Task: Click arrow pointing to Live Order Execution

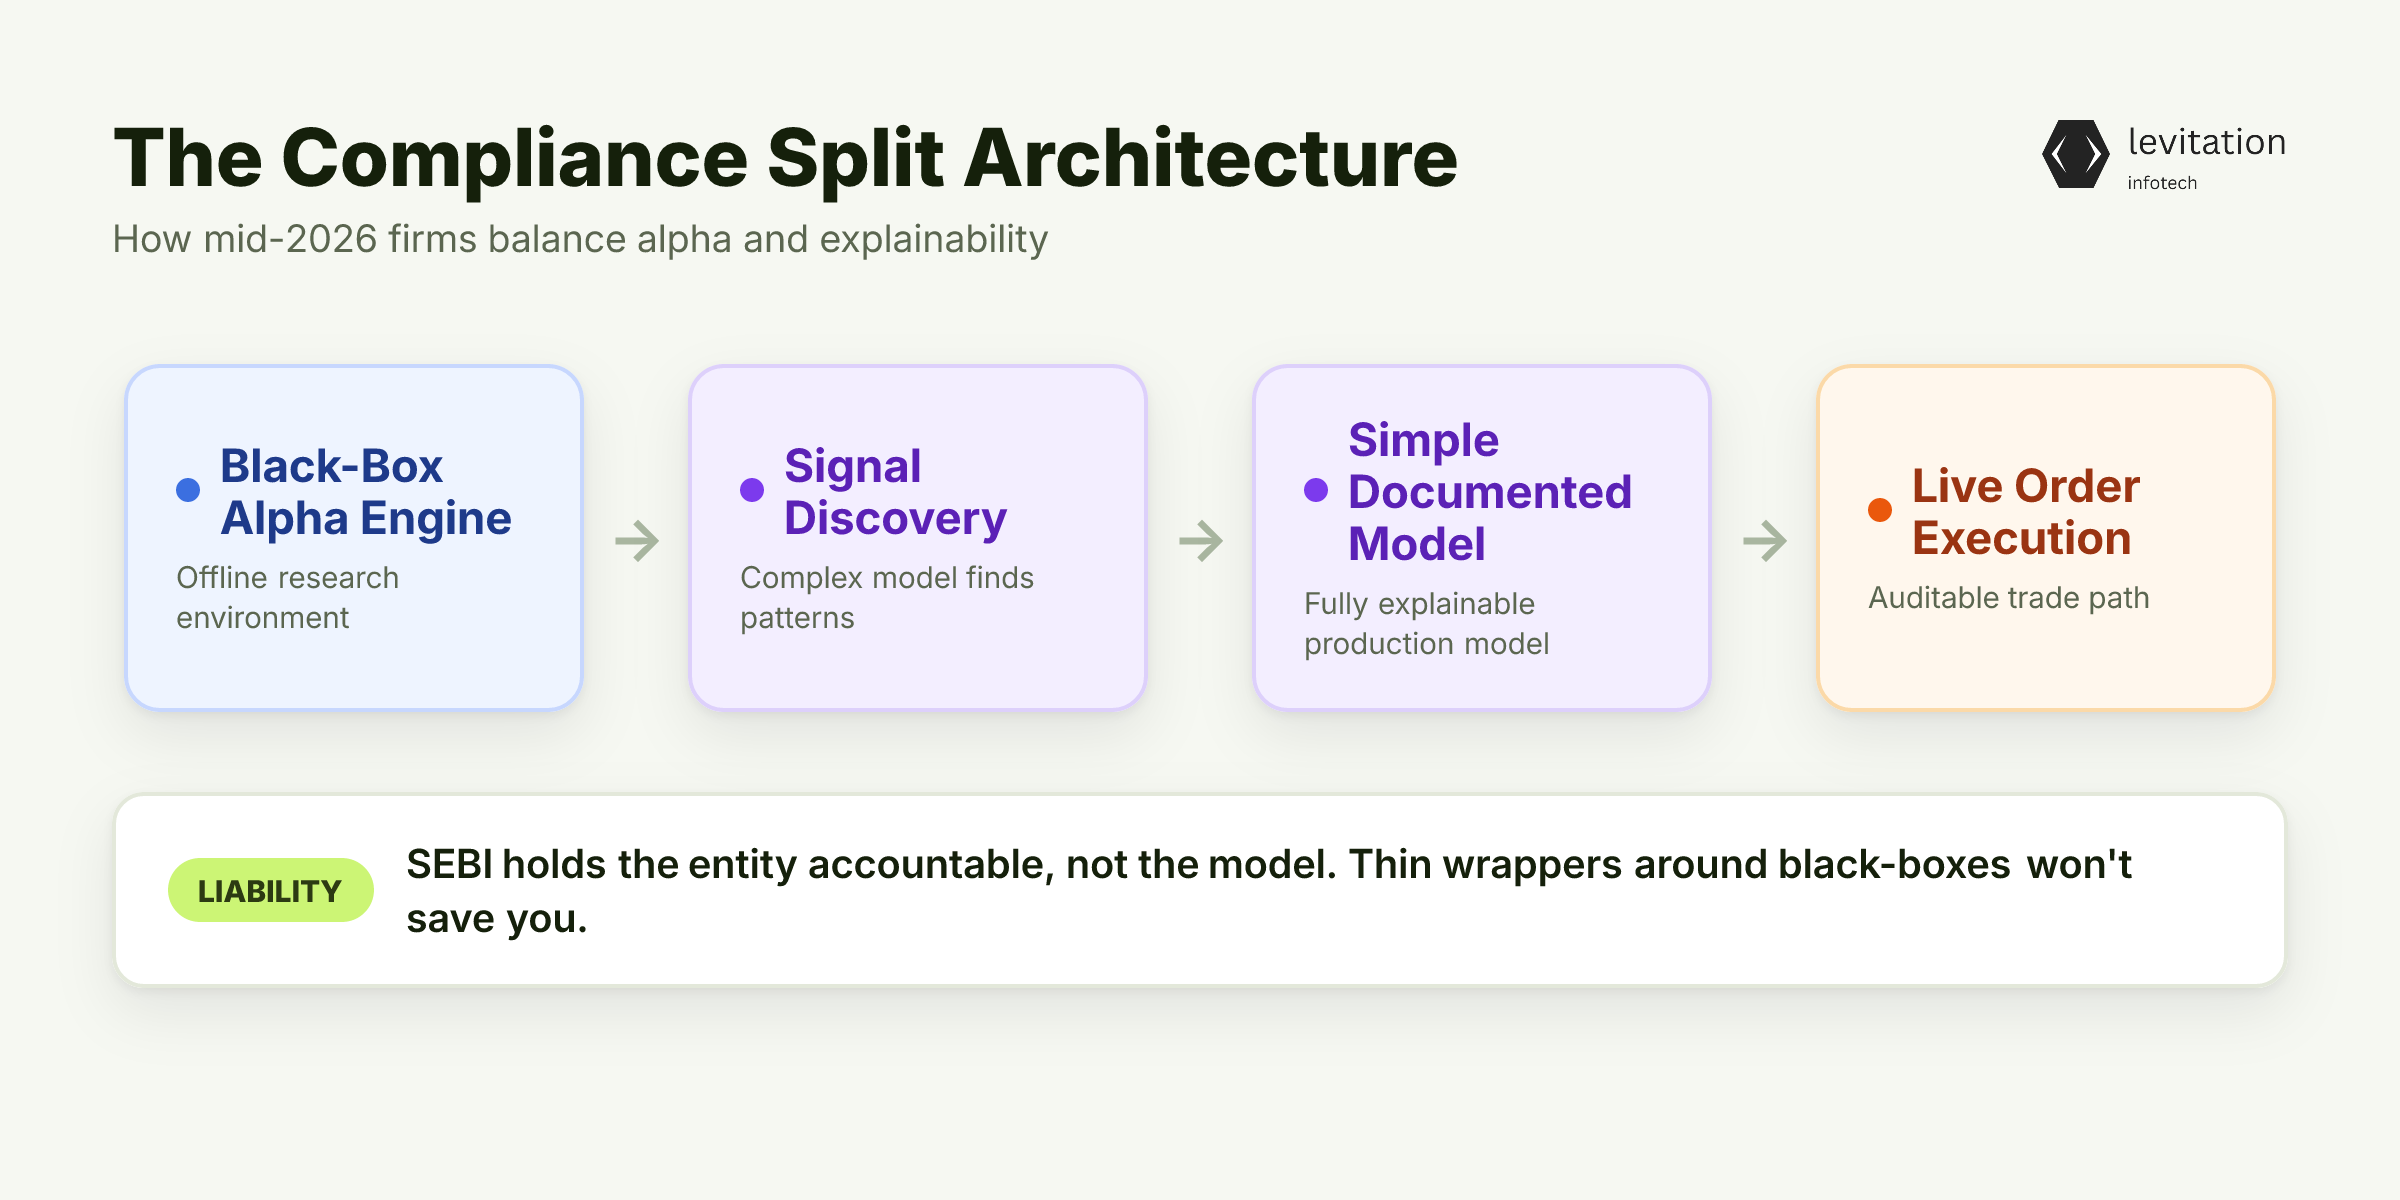Action: pyautogui.click(x=1765, y=541)
